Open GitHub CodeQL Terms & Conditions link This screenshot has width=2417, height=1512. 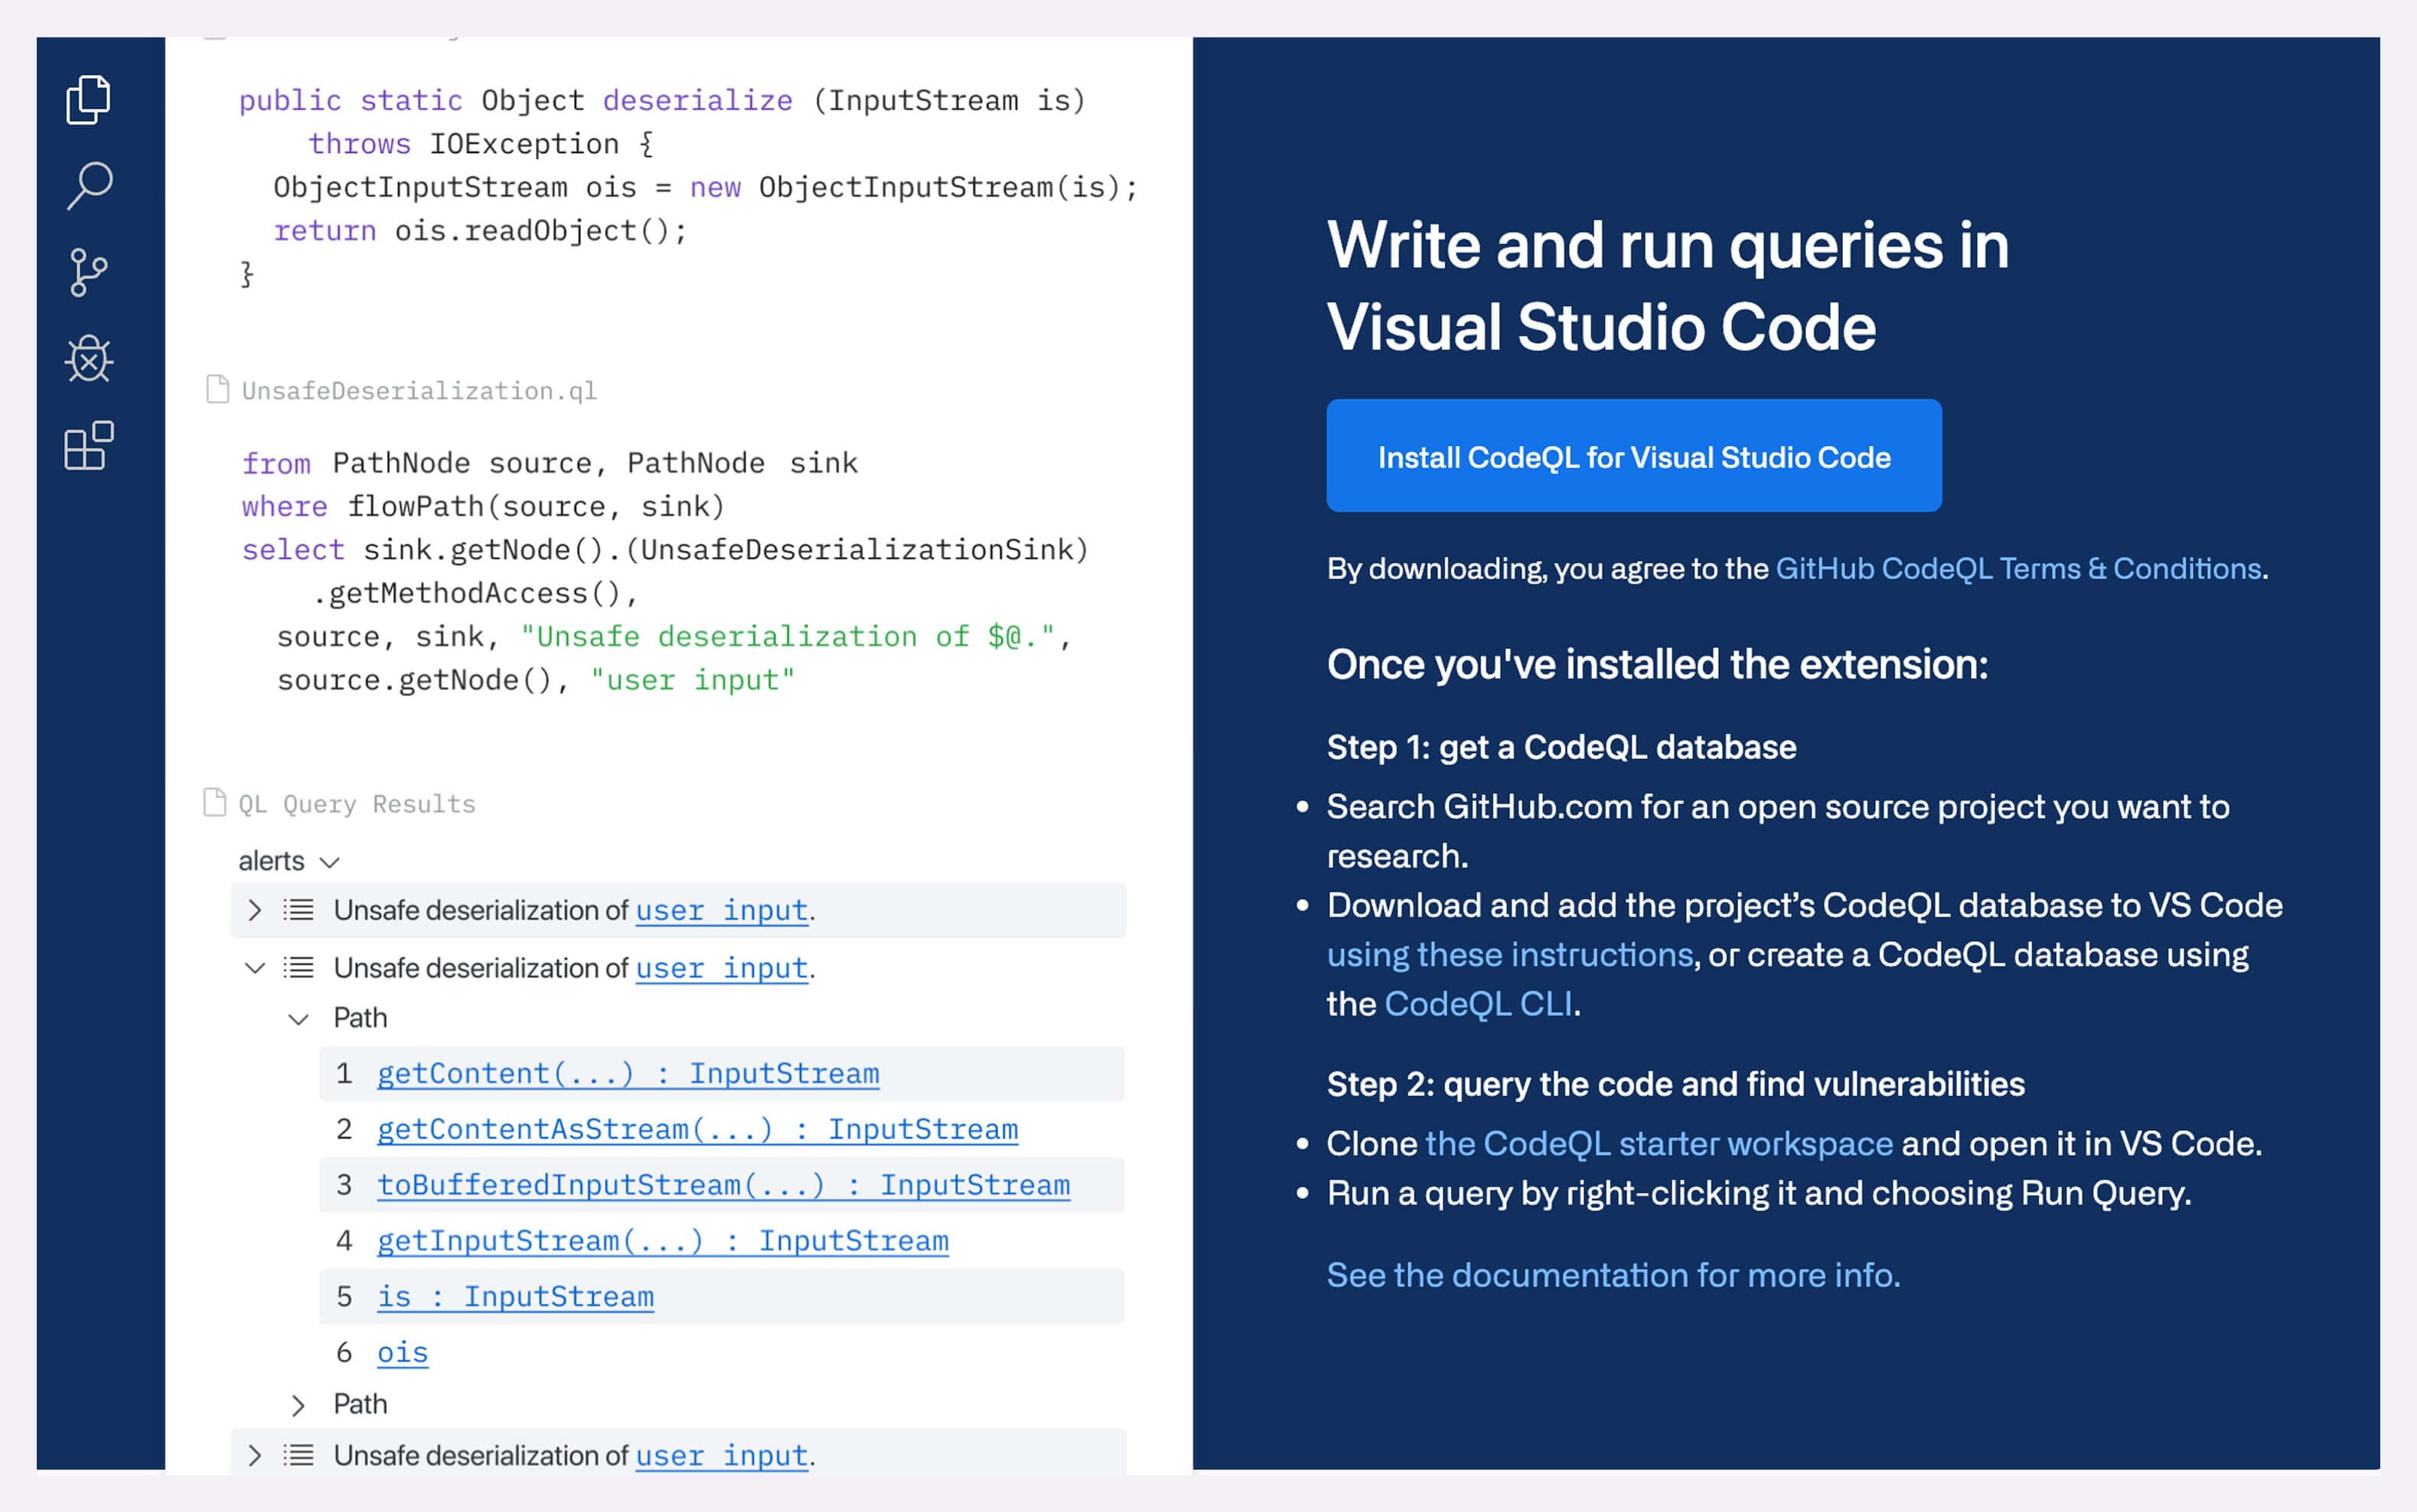coord(2018,568)
